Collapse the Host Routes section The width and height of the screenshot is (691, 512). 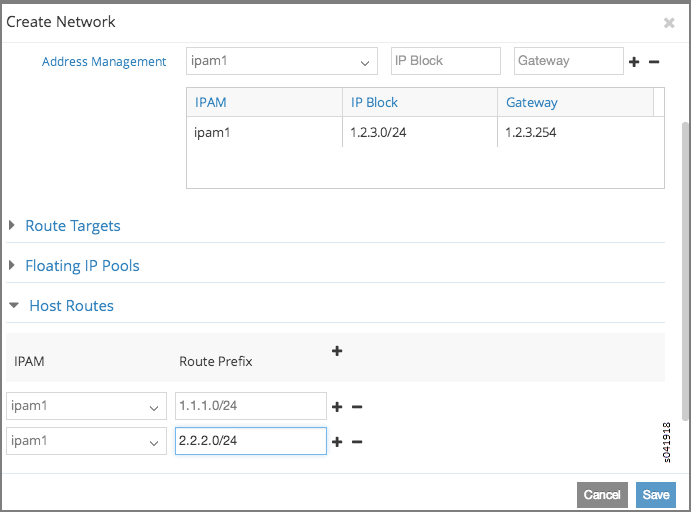click(x=70, y=306)
